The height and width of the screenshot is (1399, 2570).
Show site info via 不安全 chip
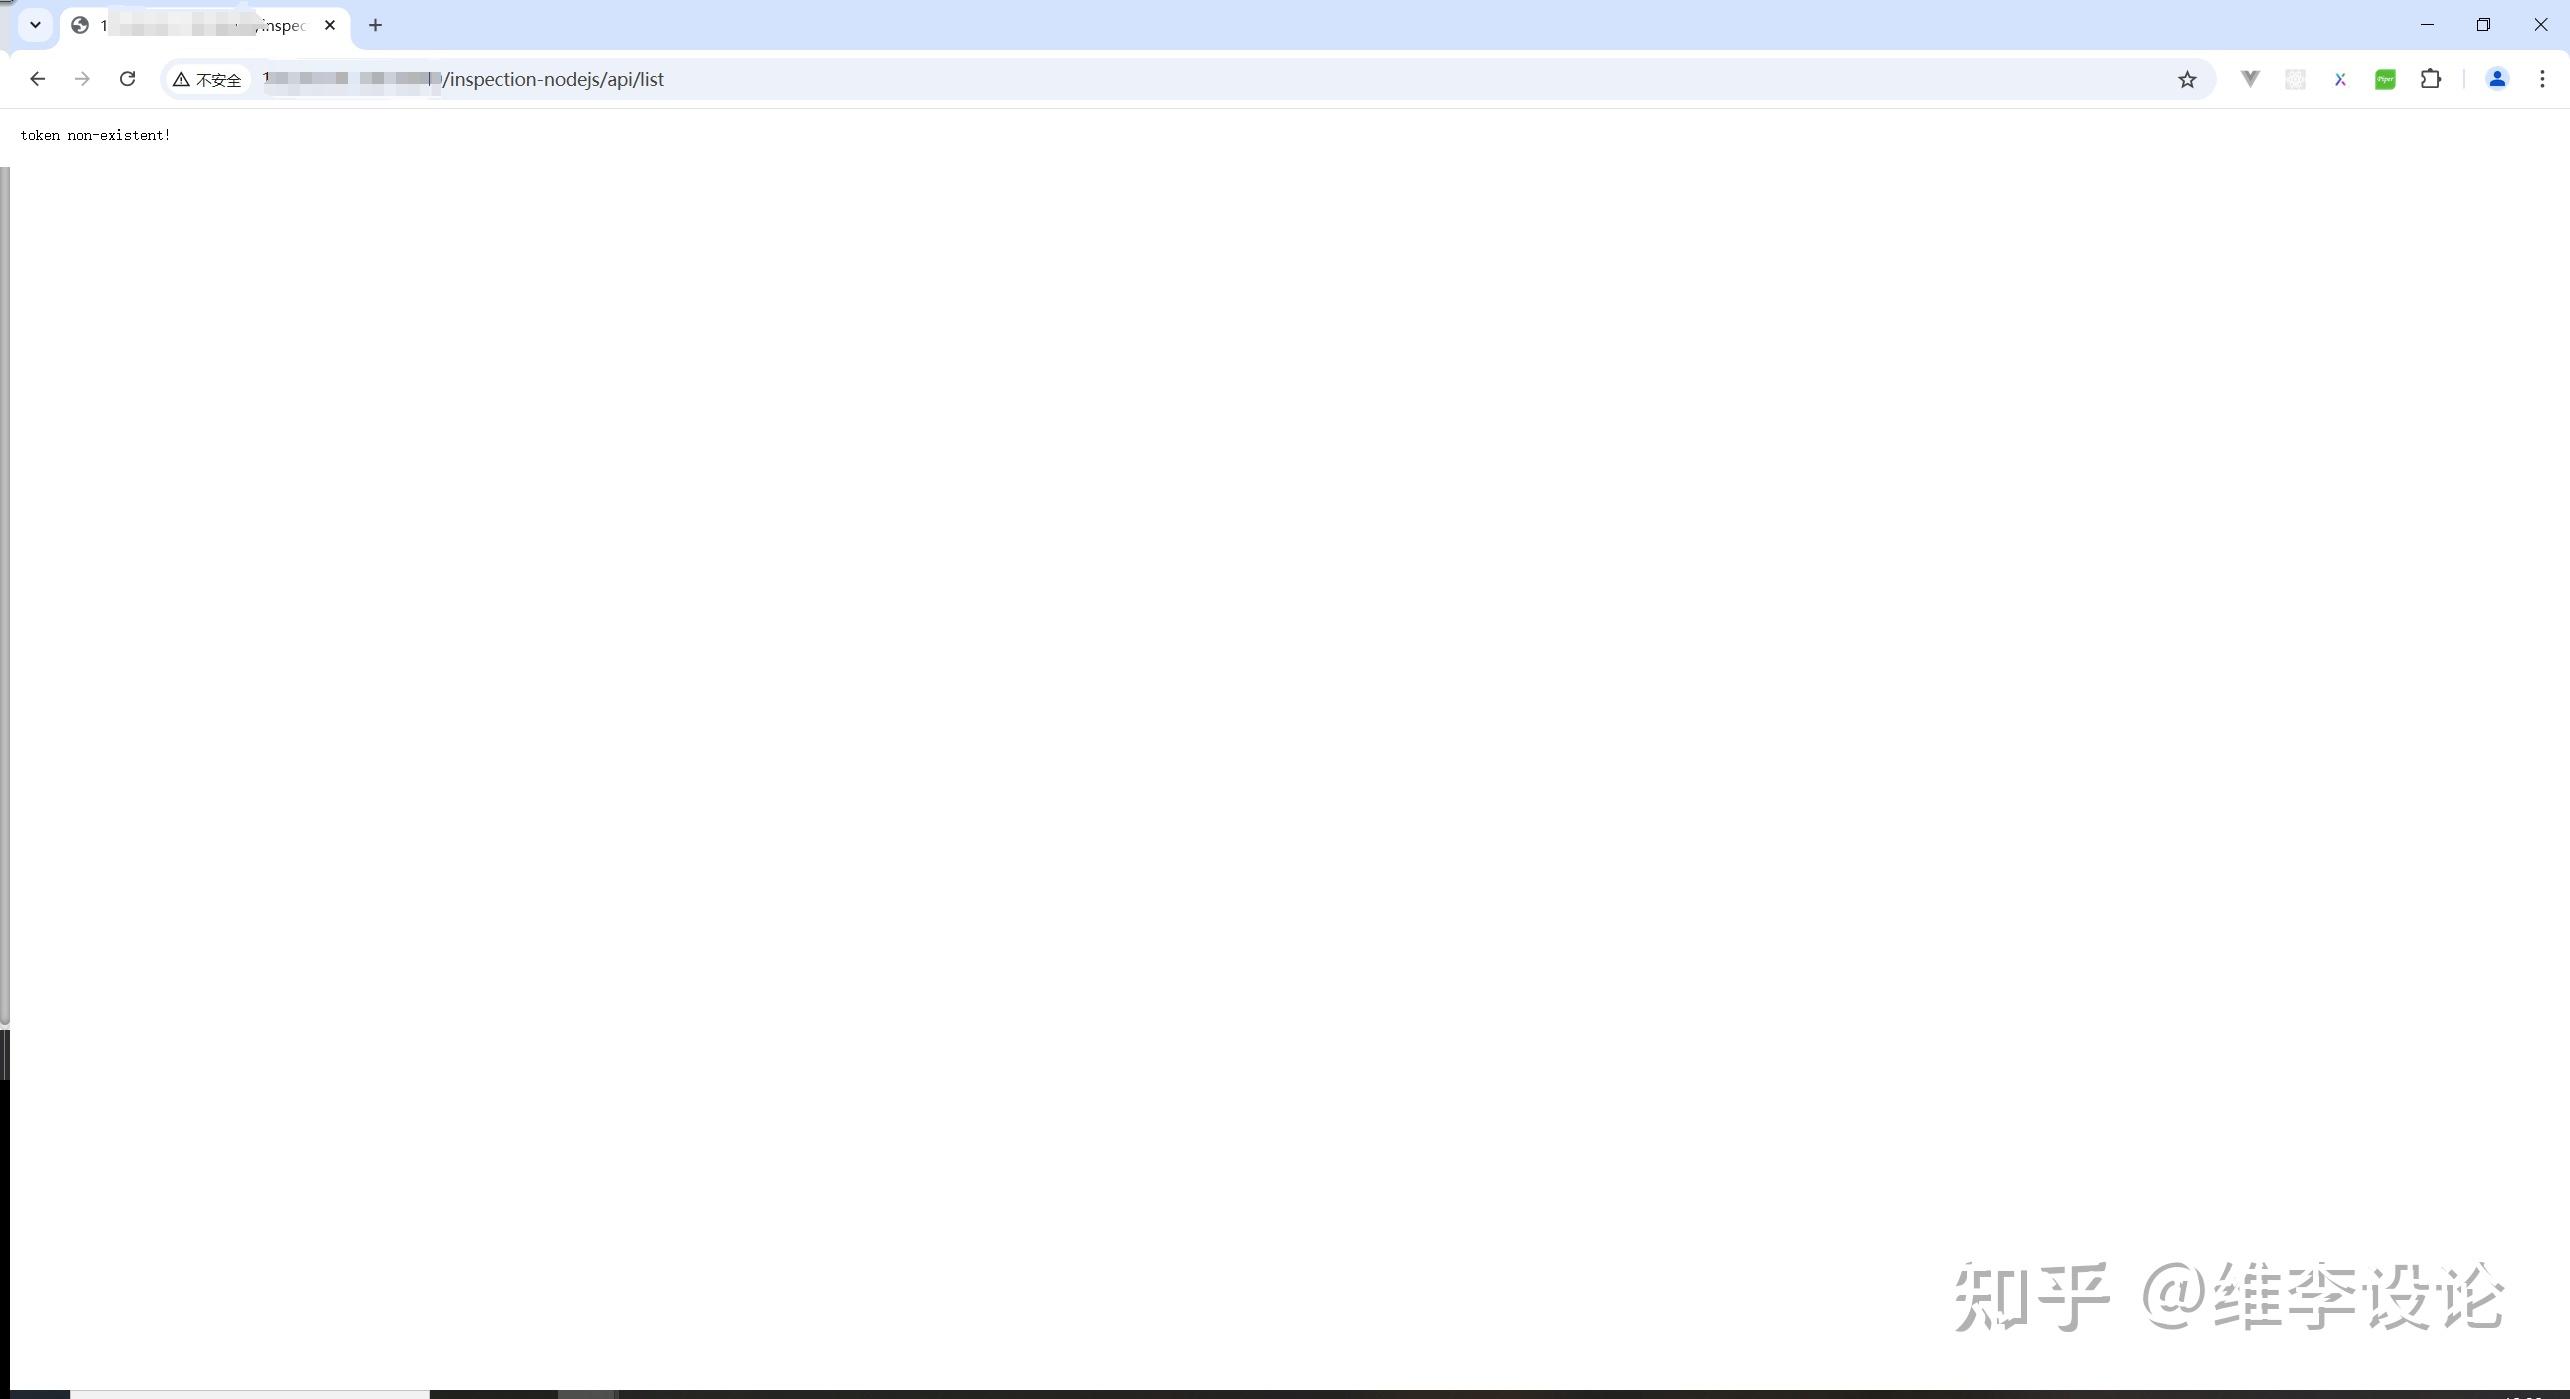pyautogui.click(x=208, y=79)
